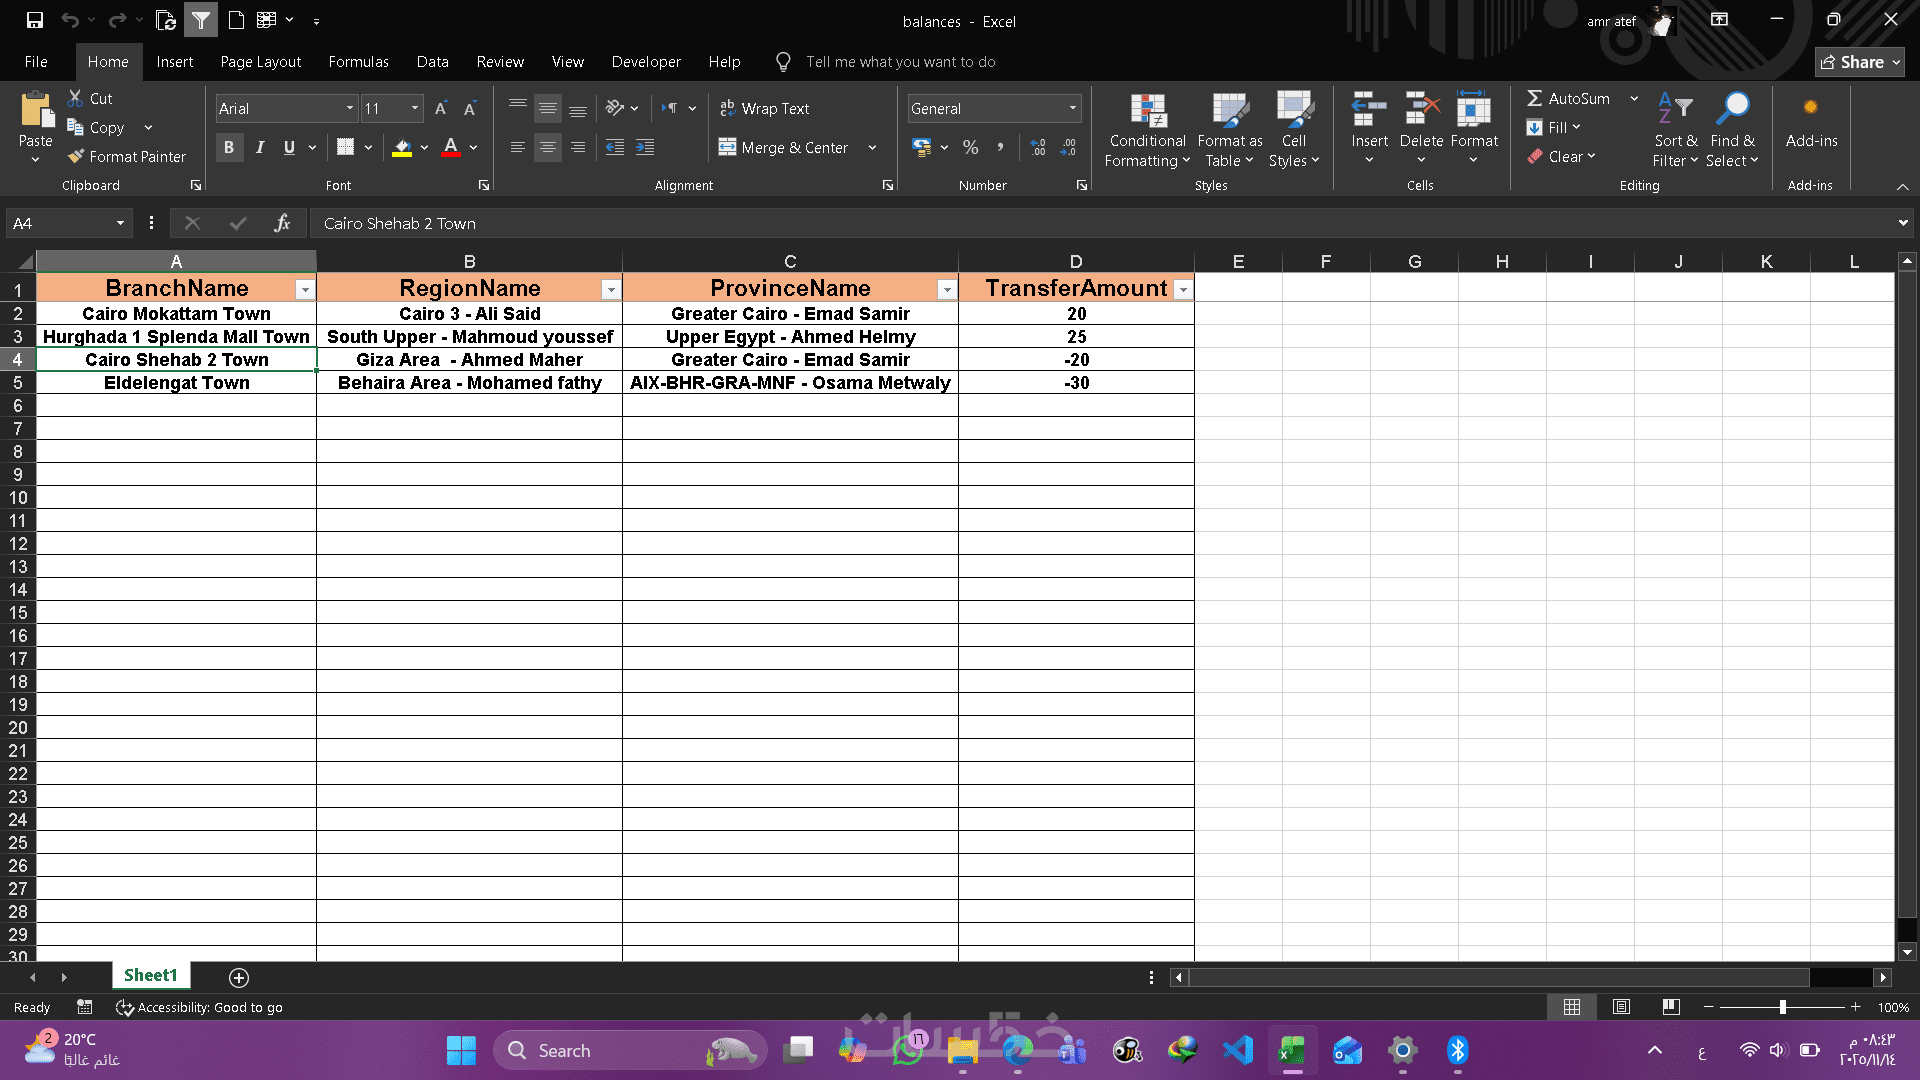The image size is (1920, 1080).
Task: Expand the TransferAmount filter dropdown
Action: click(x=1183, y=289)
